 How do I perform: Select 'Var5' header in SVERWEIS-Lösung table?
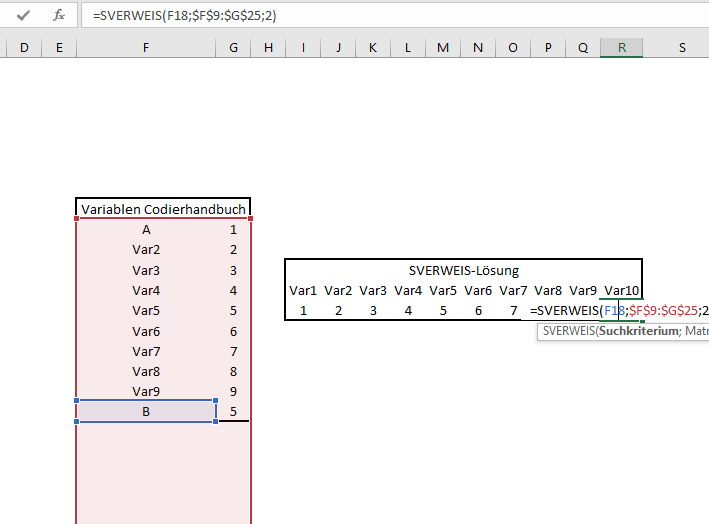[443, 290]
